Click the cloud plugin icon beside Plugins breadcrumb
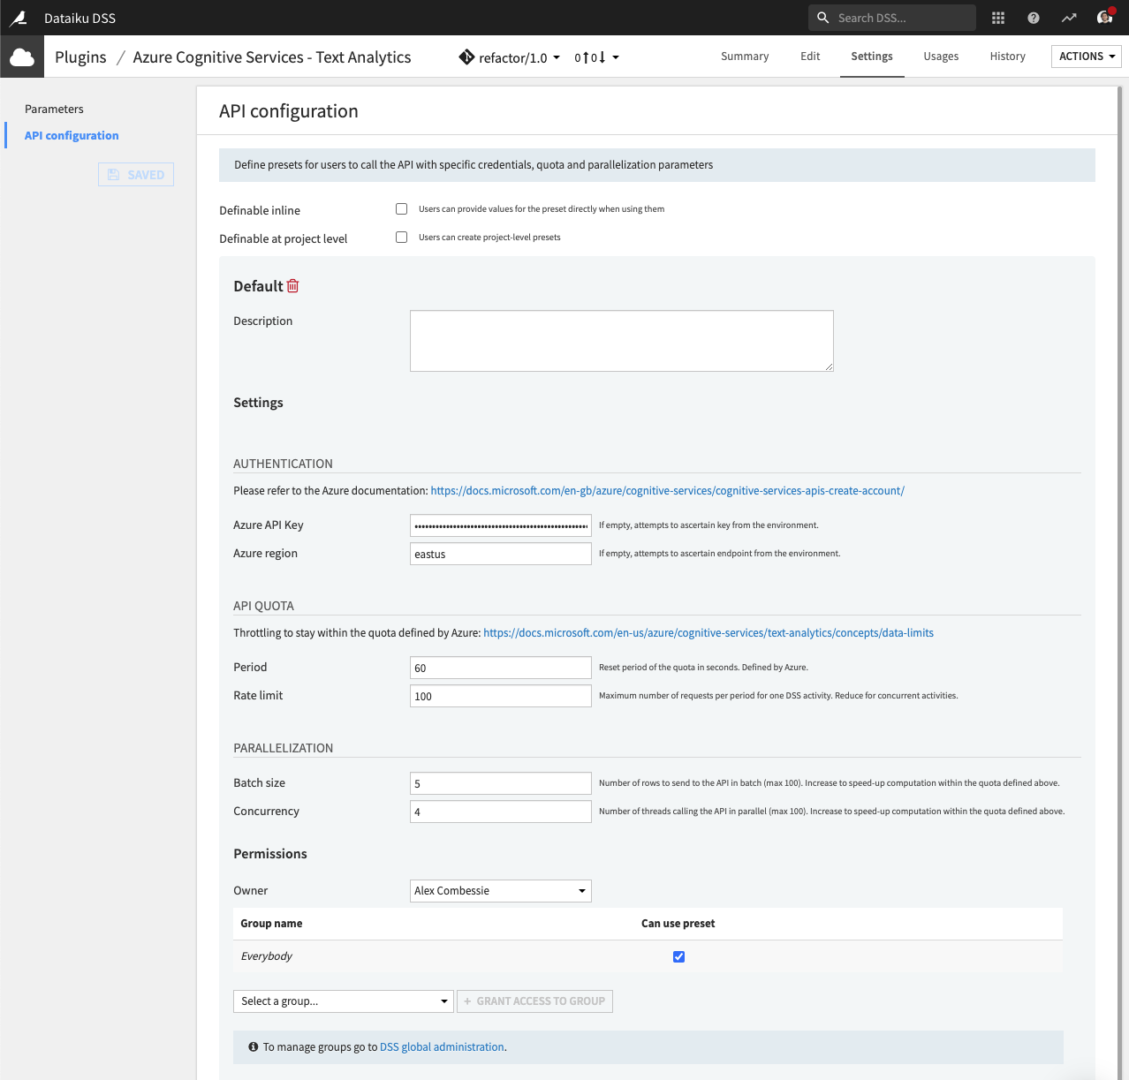Screen dimensions: 1129x1080 coord(20,56)
